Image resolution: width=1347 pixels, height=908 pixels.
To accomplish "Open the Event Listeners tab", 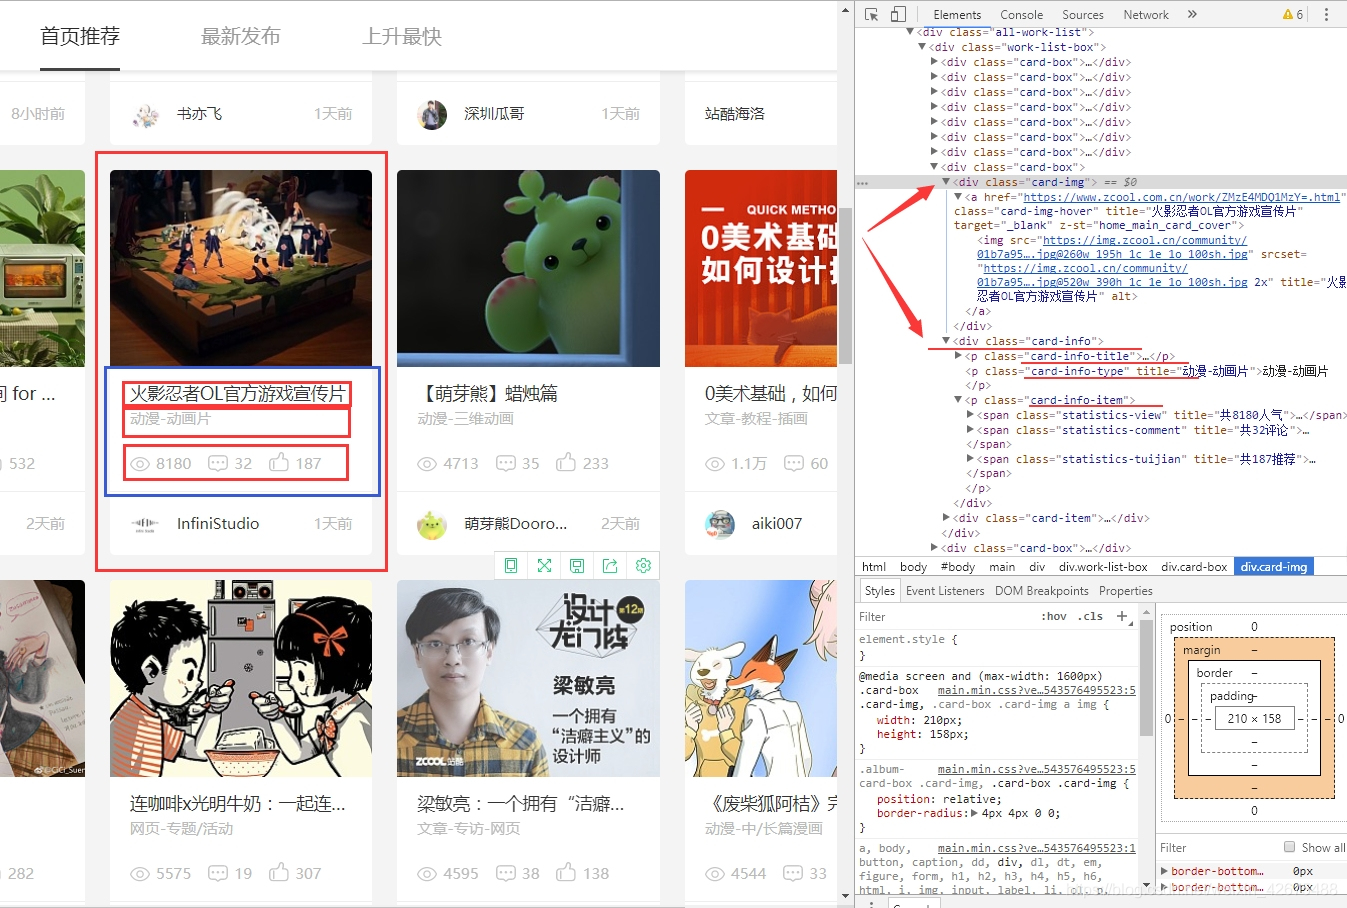I will [x=945, y=591].
